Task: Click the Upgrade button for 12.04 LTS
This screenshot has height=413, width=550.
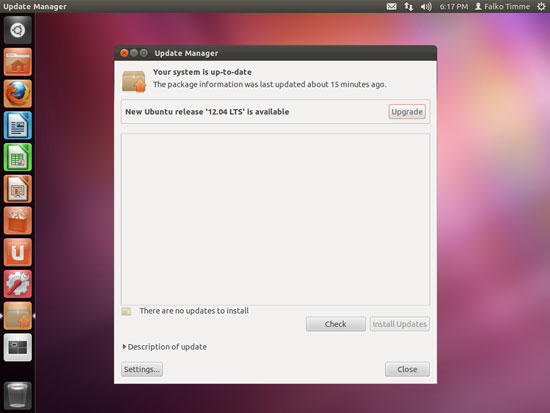Action: 407,112
